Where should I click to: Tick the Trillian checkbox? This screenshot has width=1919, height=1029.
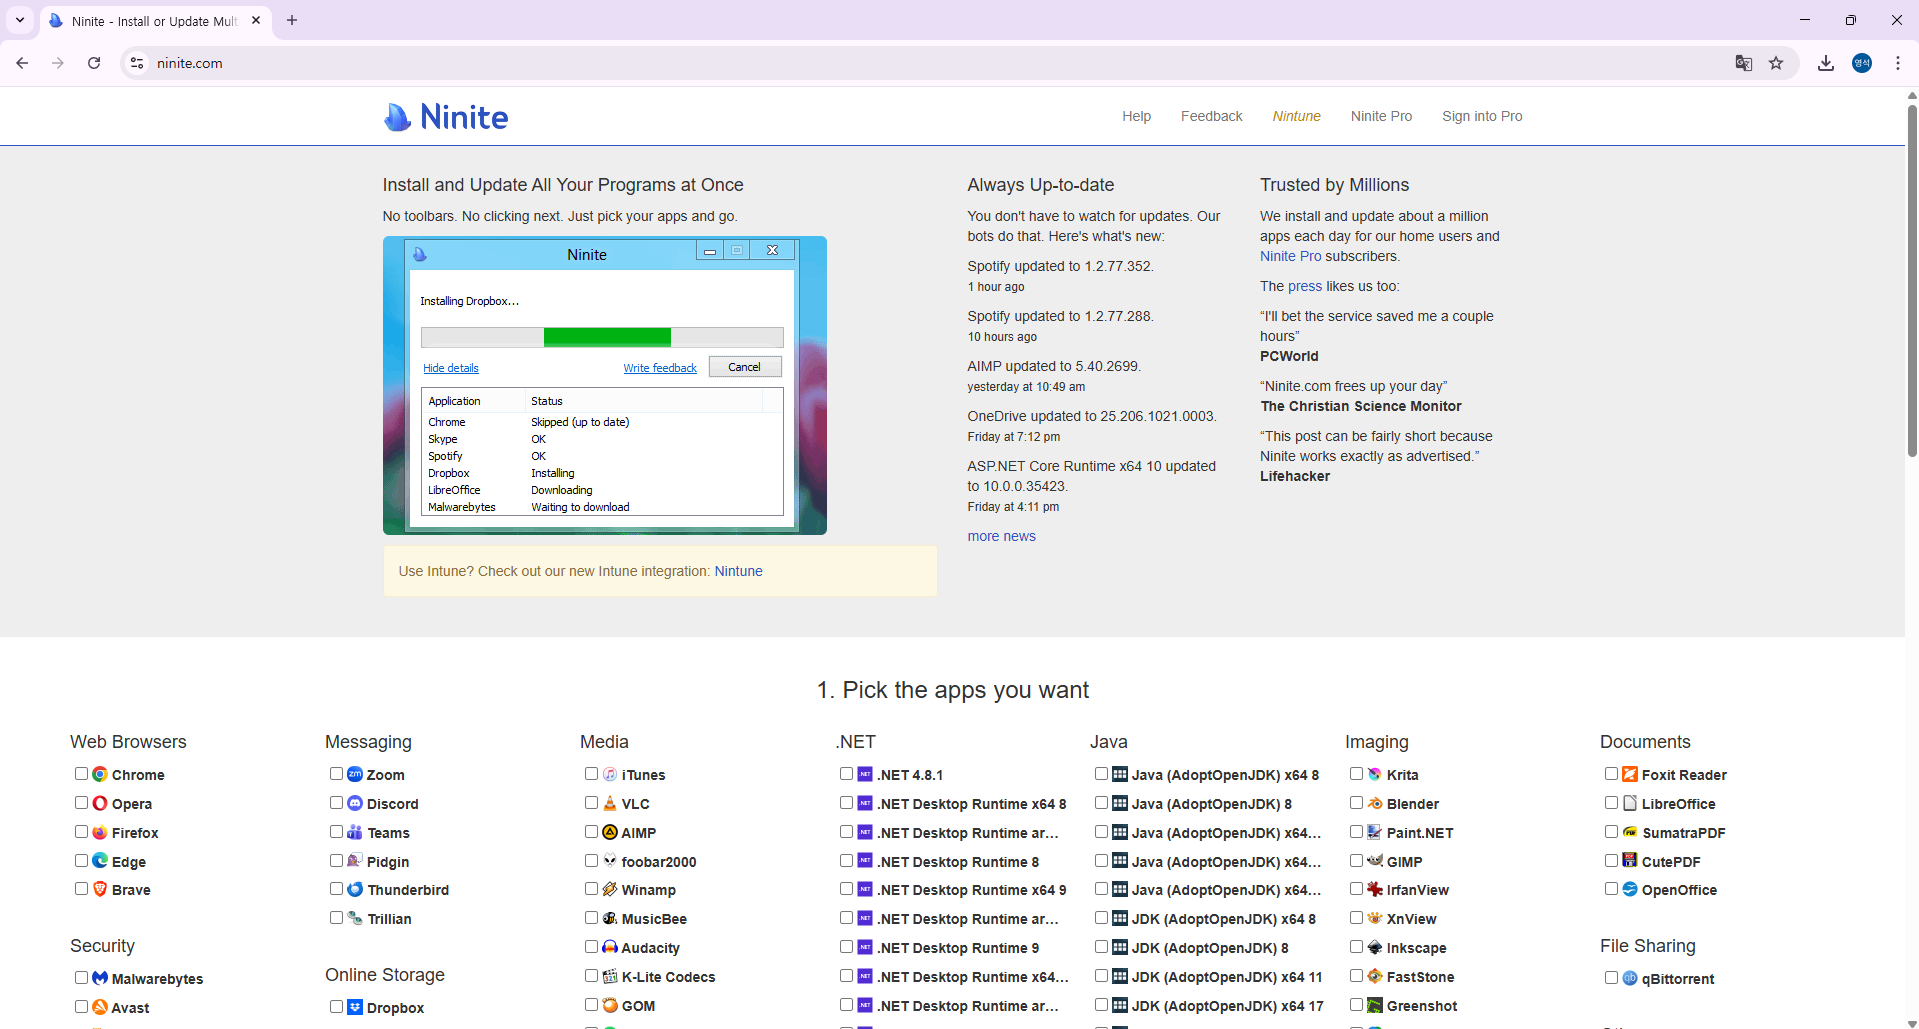point(337,918)
